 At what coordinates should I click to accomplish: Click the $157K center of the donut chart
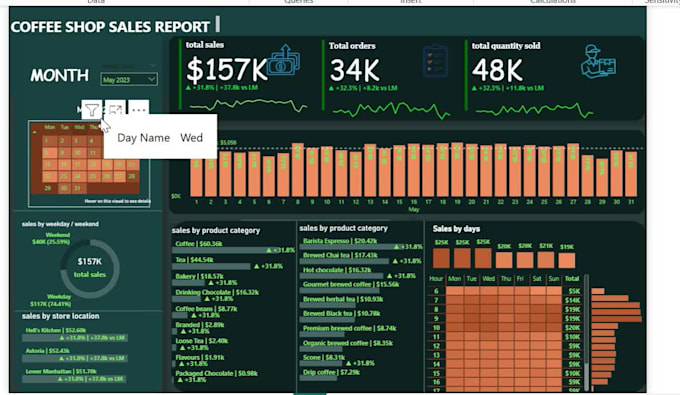(x=90, y=261)
